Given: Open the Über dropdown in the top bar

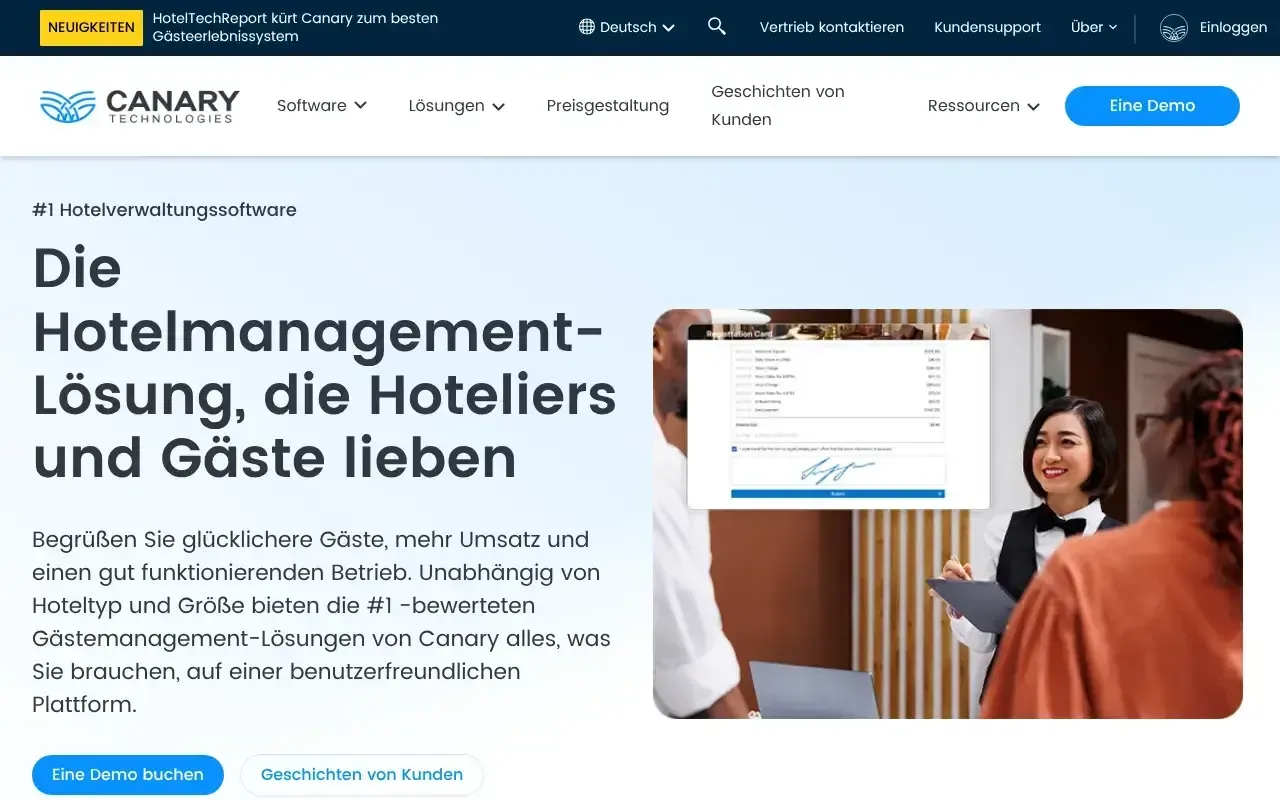Looking at the screenshot, I should tap(1093, 27).
